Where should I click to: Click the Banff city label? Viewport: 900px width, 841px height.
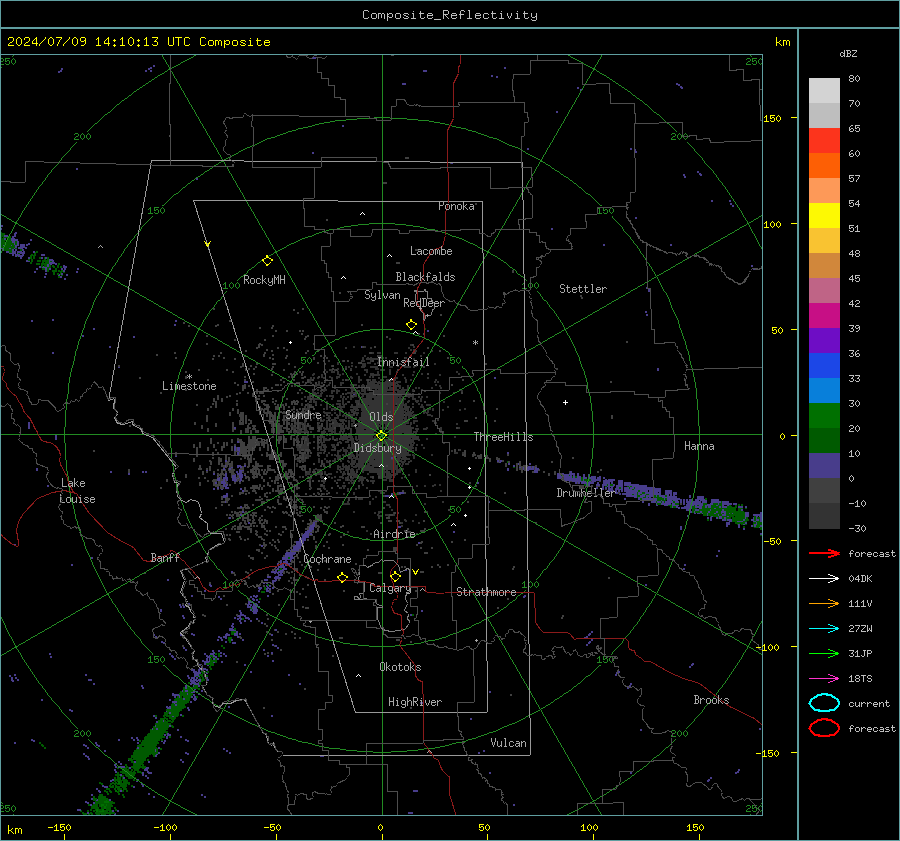(165, 557)
